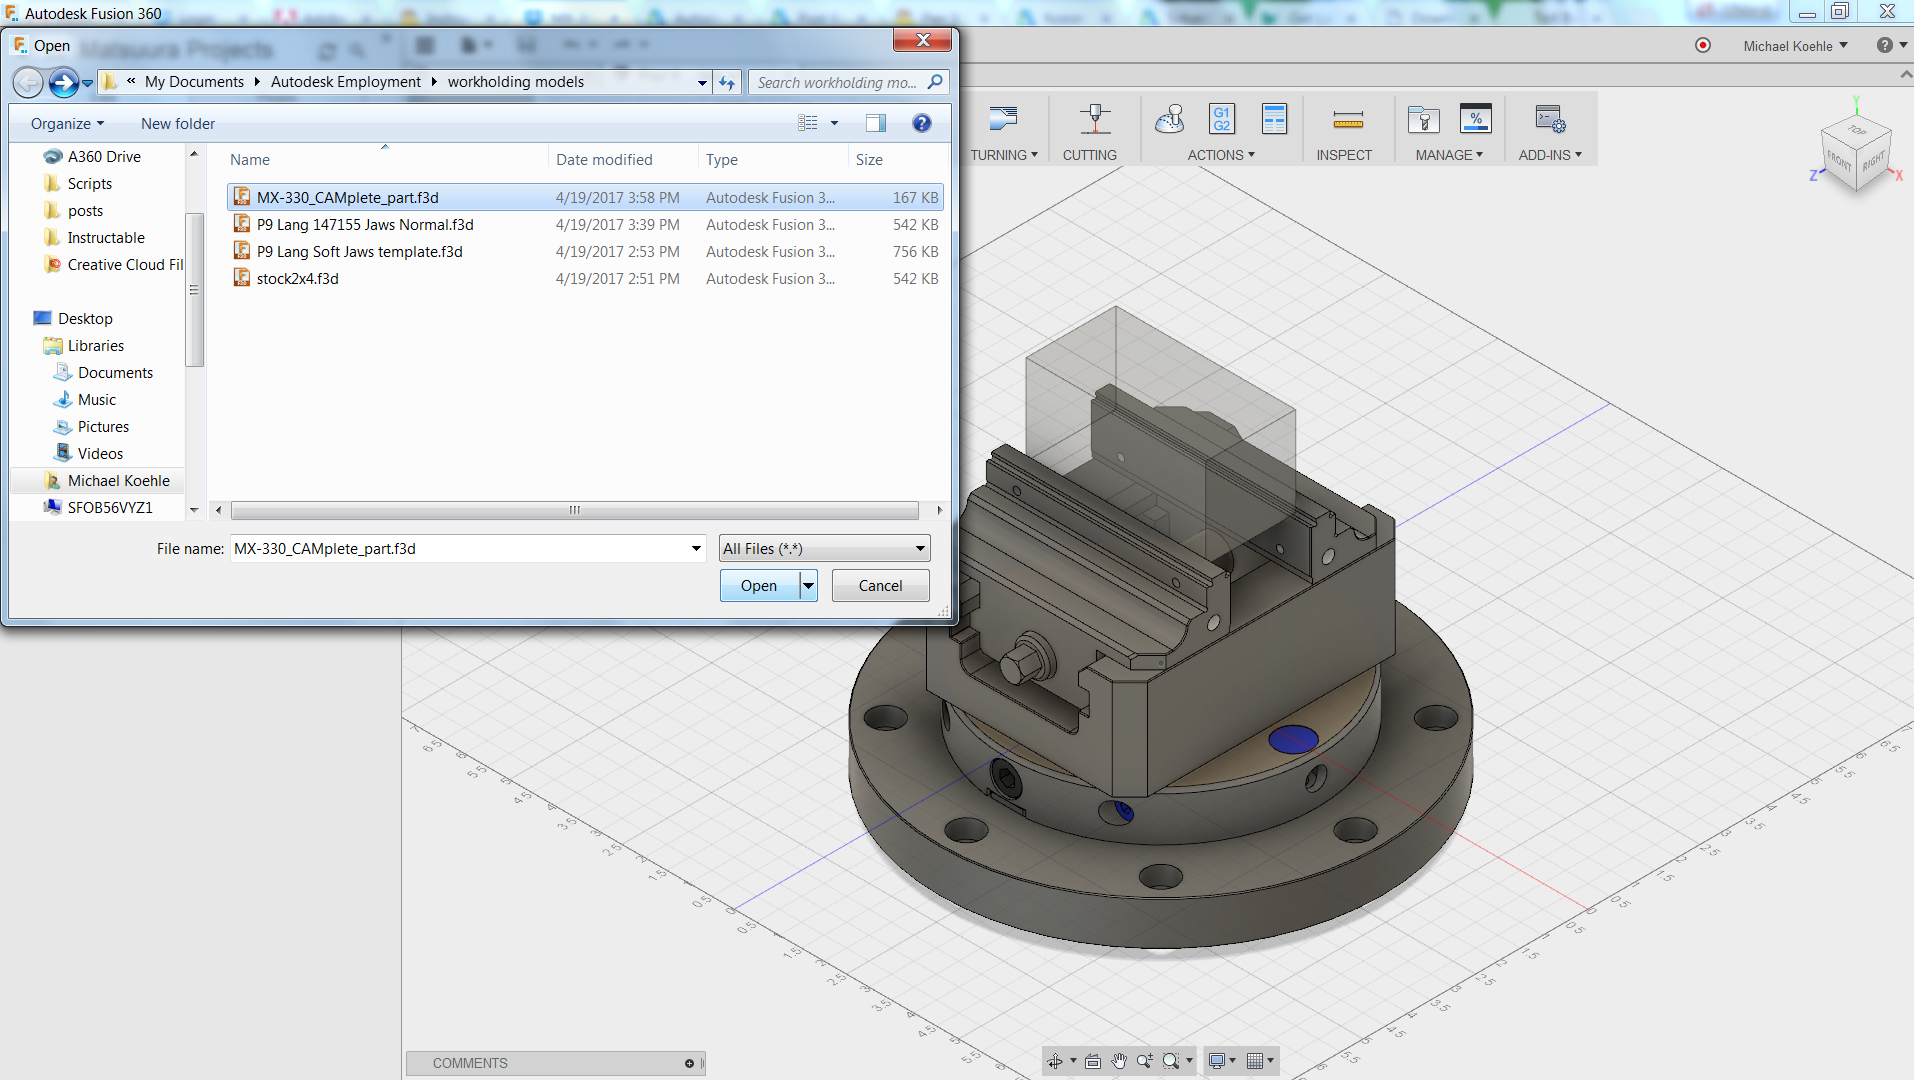
Task: Click the record indicator icon near user name
Action: pos(1703,45)
